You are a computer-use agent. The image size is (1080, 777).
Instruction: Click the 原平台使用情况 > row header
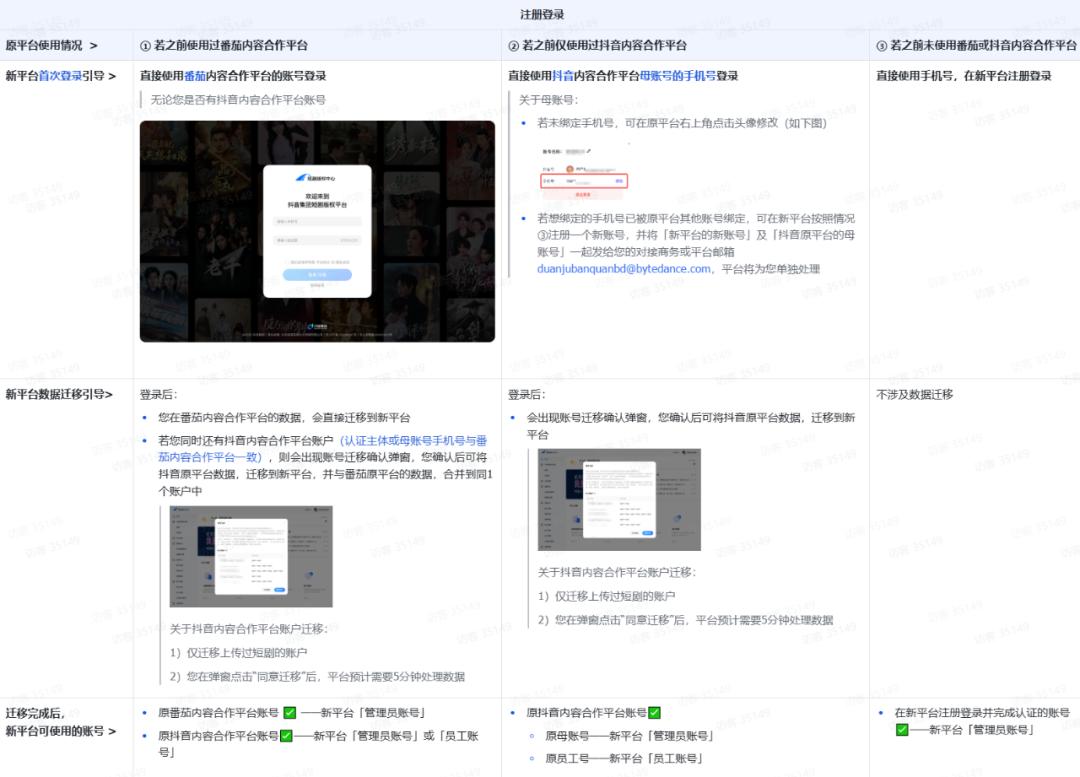point(52,45)
